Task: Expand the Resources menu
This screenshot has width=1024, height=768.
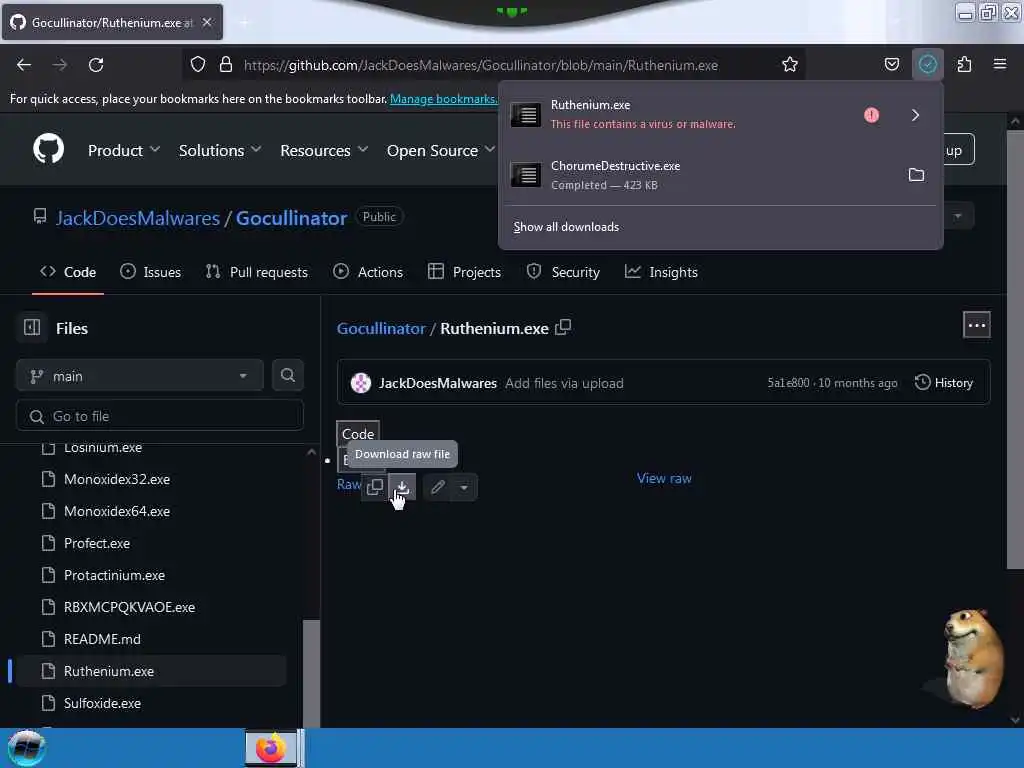Action: click(x=324, y=150)
